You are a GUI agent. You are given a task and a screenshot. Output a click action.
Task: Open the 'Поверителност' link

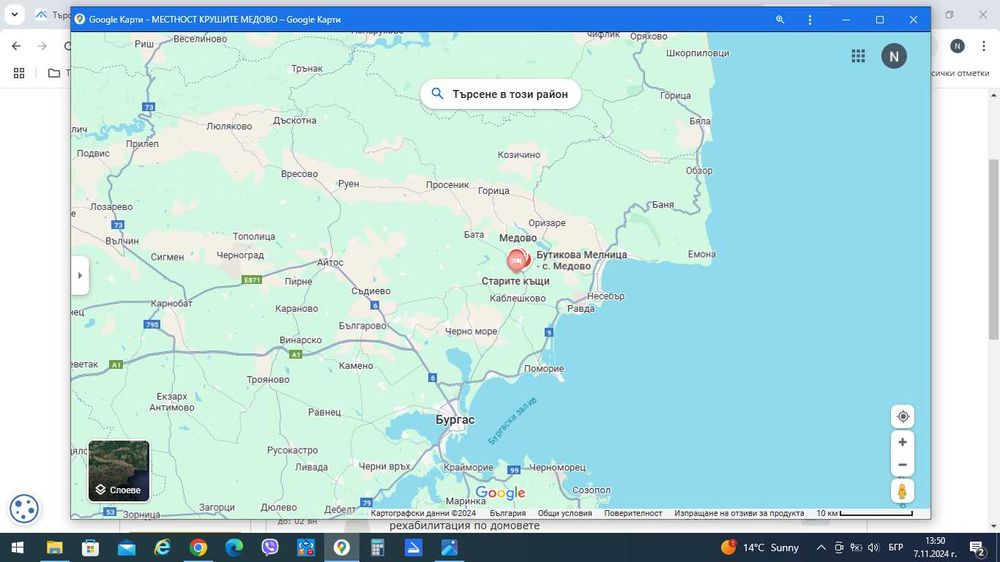point(633,513)
